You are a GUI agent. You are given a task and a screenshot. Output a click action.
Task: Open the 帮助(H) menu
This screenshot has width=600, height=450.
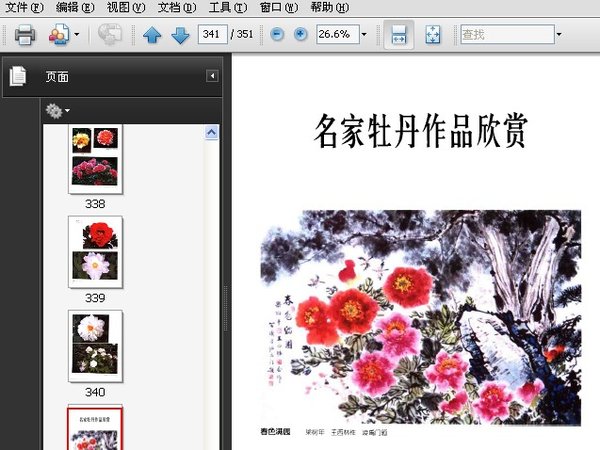pyautogui.click(x=329, y=7)
